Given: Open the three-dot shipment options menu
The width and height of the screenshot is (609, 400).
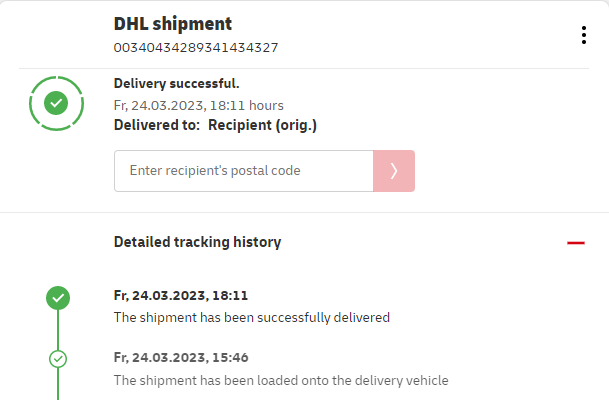Looking at the screenshot, I should 584,35.
